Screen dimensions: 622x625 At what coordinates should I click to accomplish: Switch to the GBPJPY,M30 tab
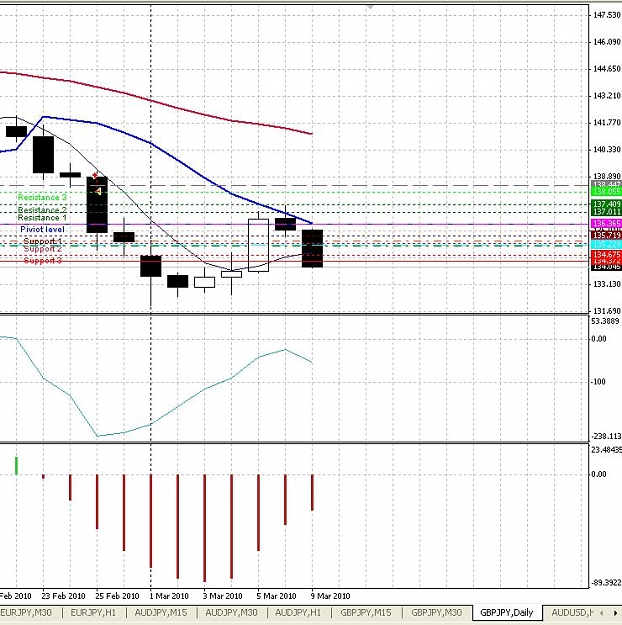click(x=437, y=612)
